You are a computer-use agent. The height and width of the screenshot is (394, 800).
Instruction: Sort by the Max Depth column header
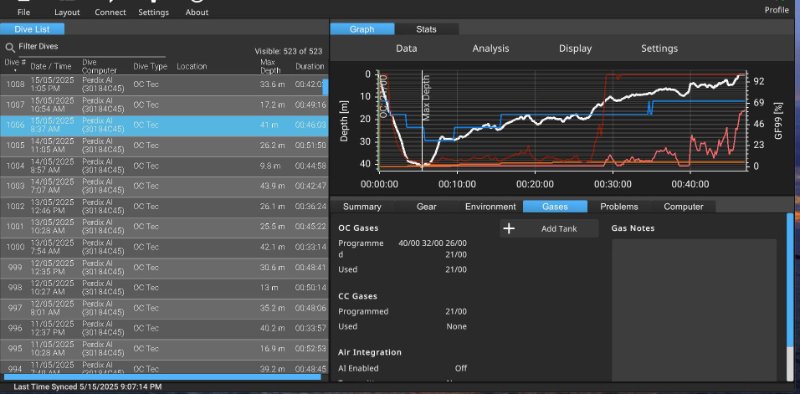tap(270, 66)
